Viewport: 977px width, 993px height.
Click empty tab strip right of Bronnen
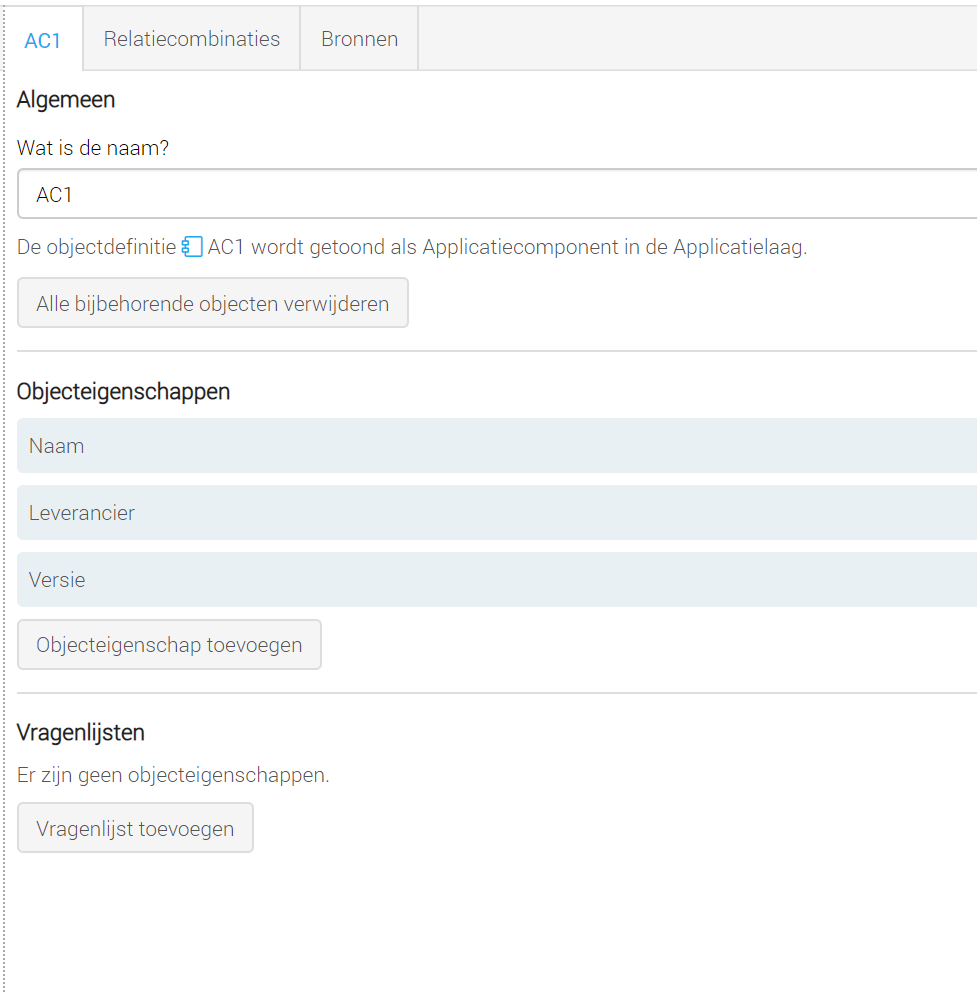tap(697, 39)
